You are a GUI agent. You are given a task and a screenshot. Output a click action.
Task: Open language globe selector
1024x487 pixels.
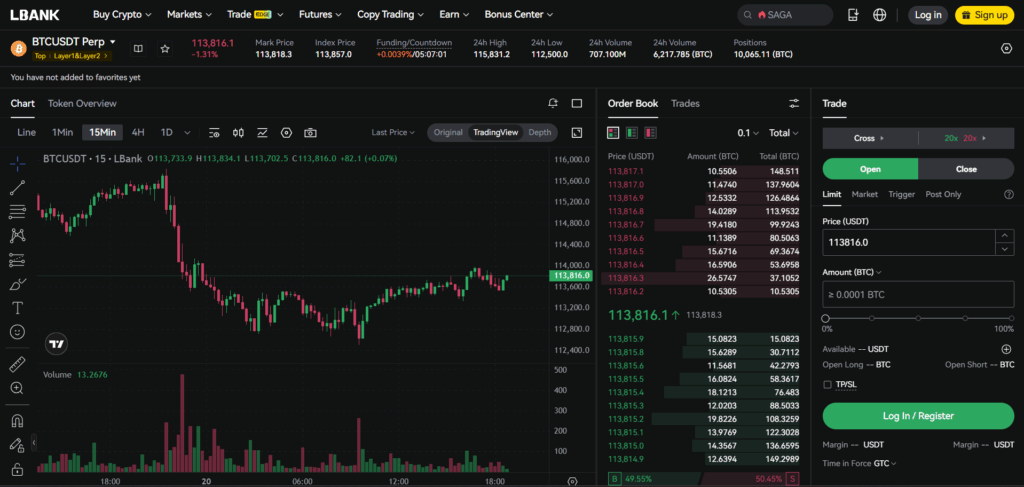click(x=880, y=14)
